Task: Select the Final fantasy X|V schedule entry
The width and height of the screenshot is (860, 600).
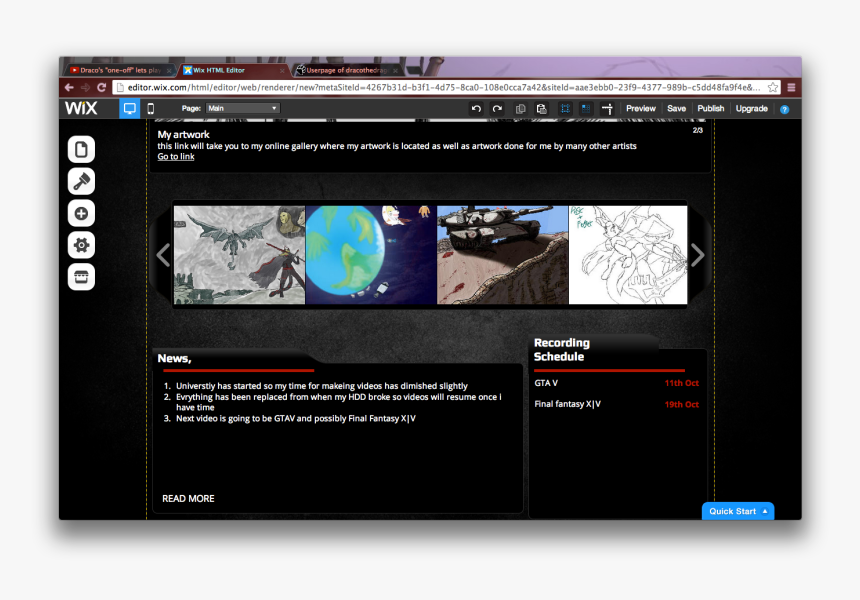Action: 568,404
